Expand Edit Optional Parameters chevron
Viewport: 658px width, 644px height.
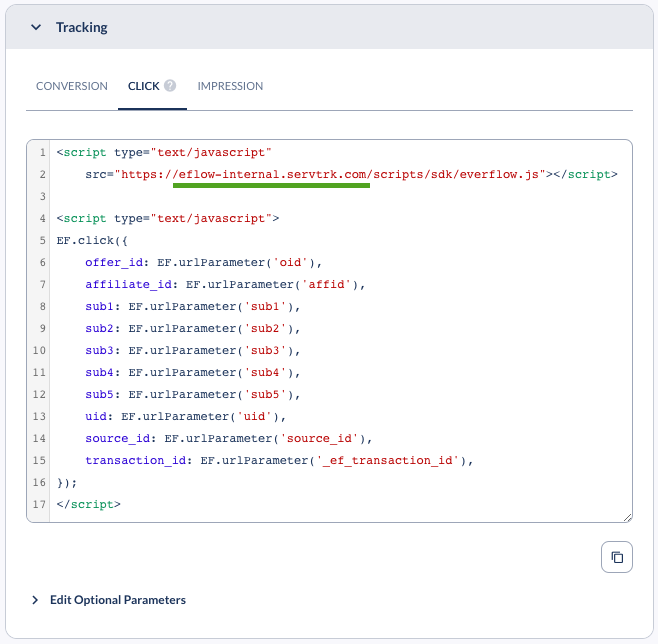[x=35, y=600]
